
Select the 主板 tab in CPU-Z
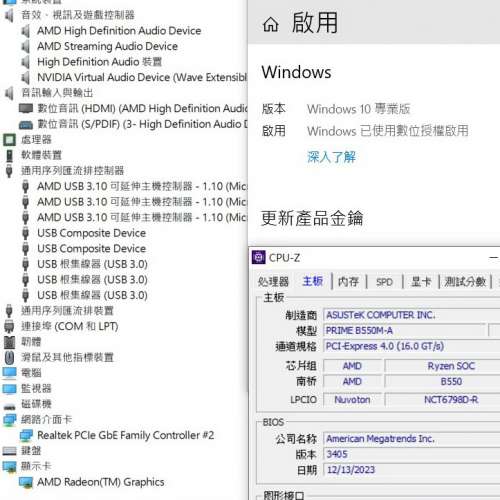(313, 281)
